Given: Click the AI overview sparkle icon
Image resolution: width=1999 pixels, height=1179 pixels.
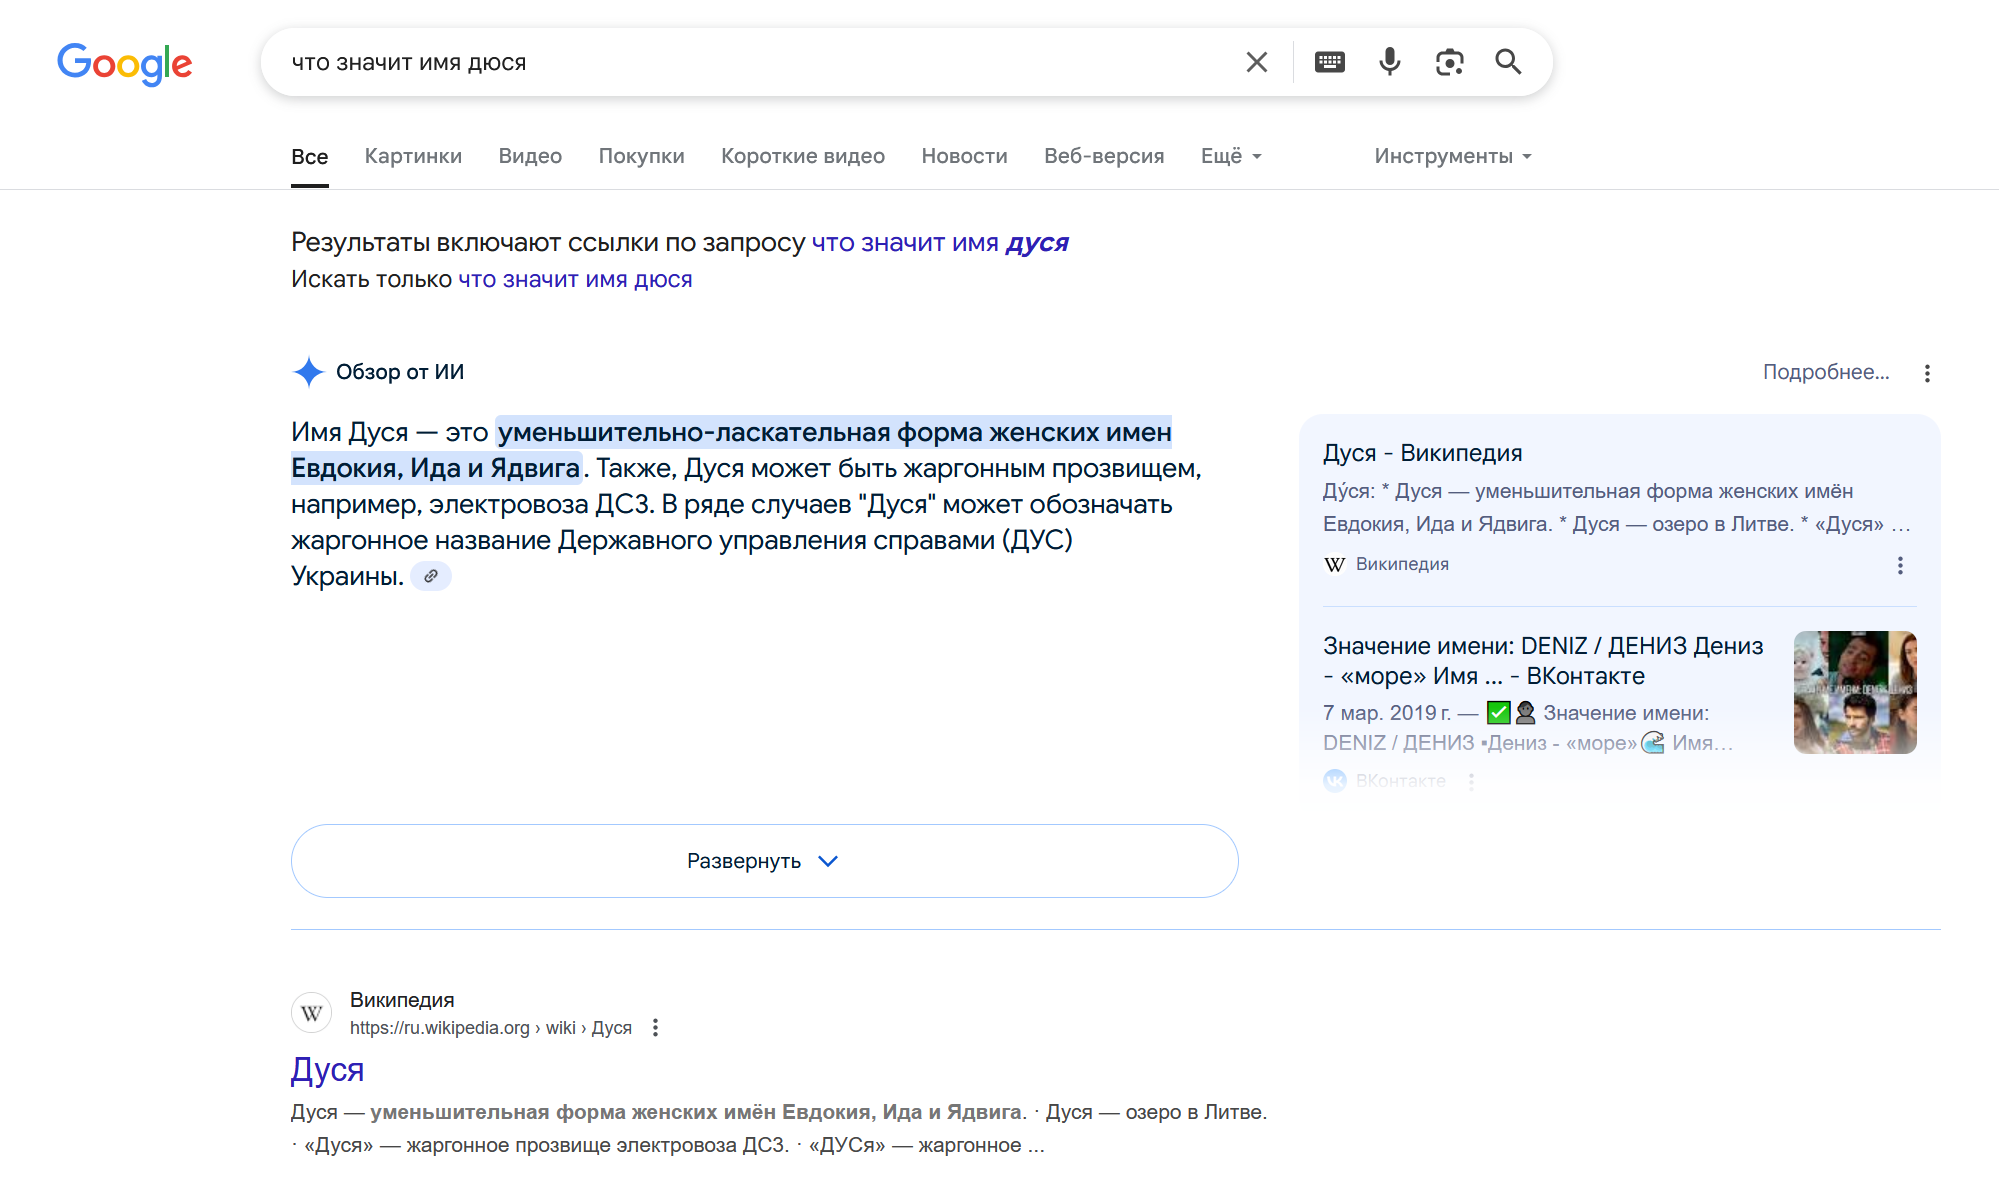Looking at the screenshot, I should [x=309, y=372].
